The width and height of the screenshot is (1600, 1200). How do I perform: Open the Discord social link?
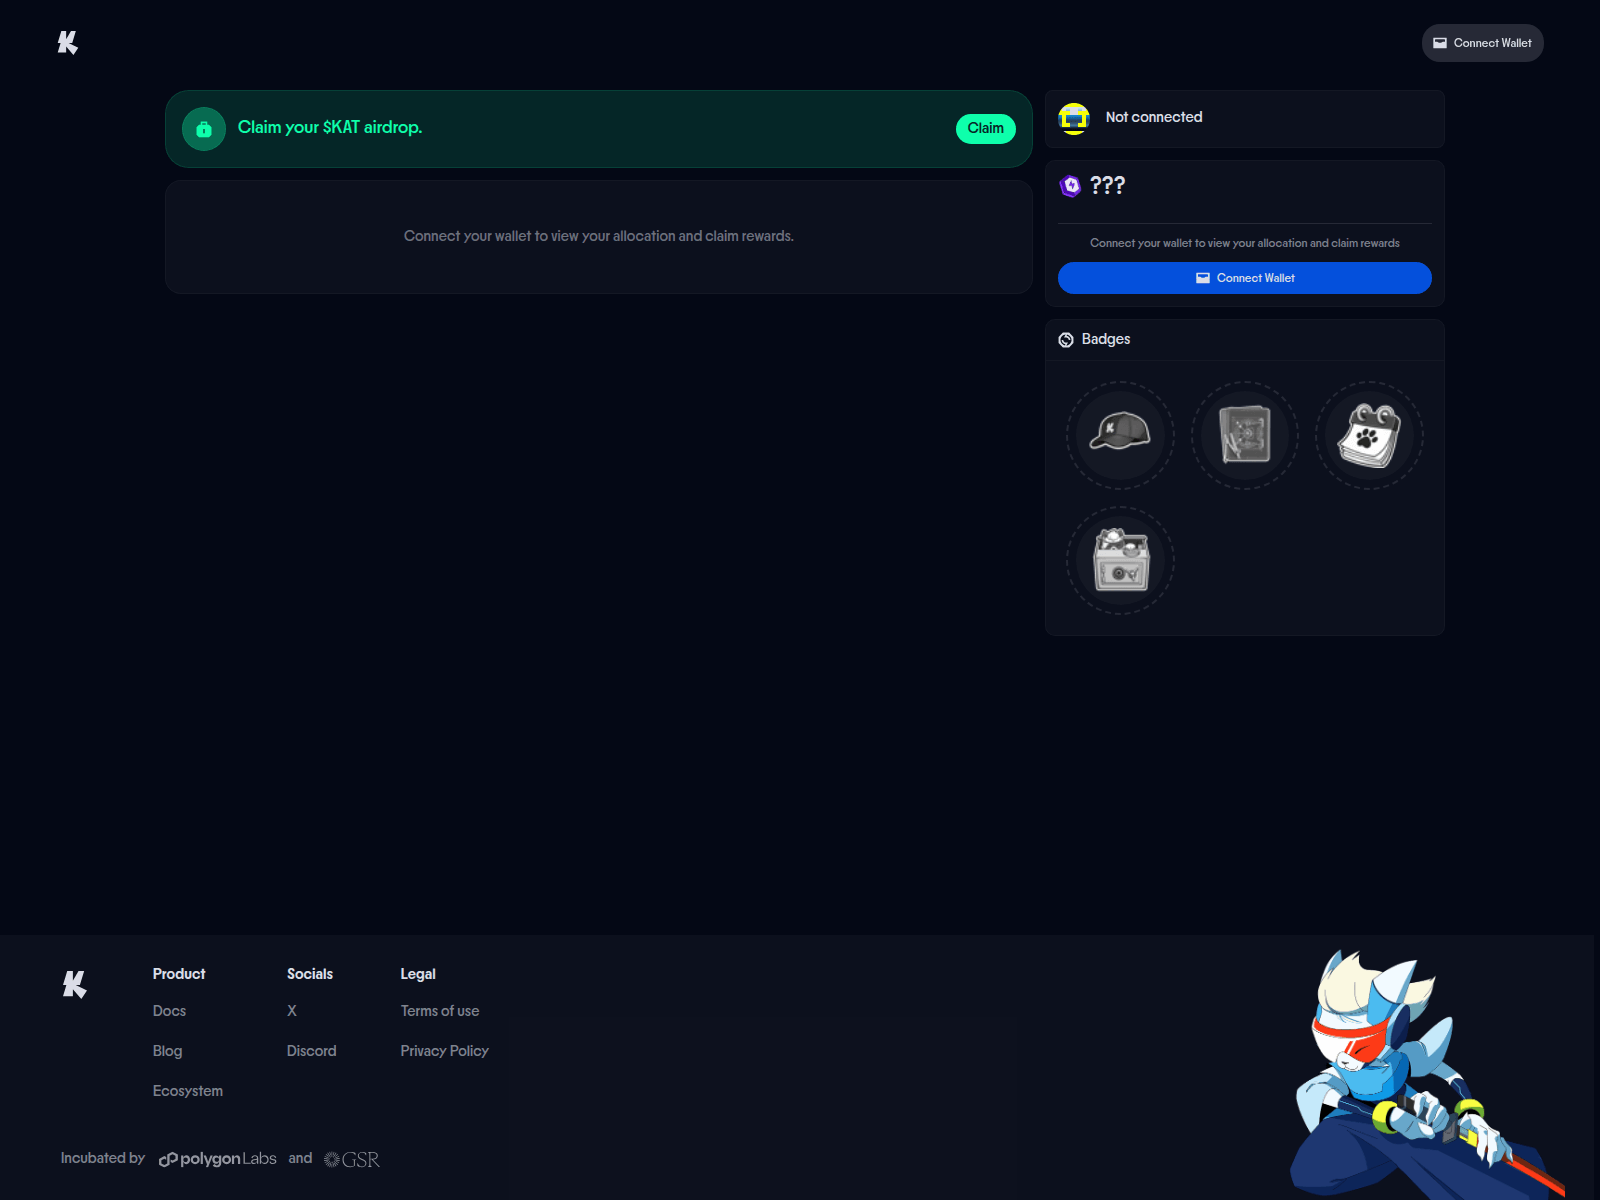tap(311, 1051)
